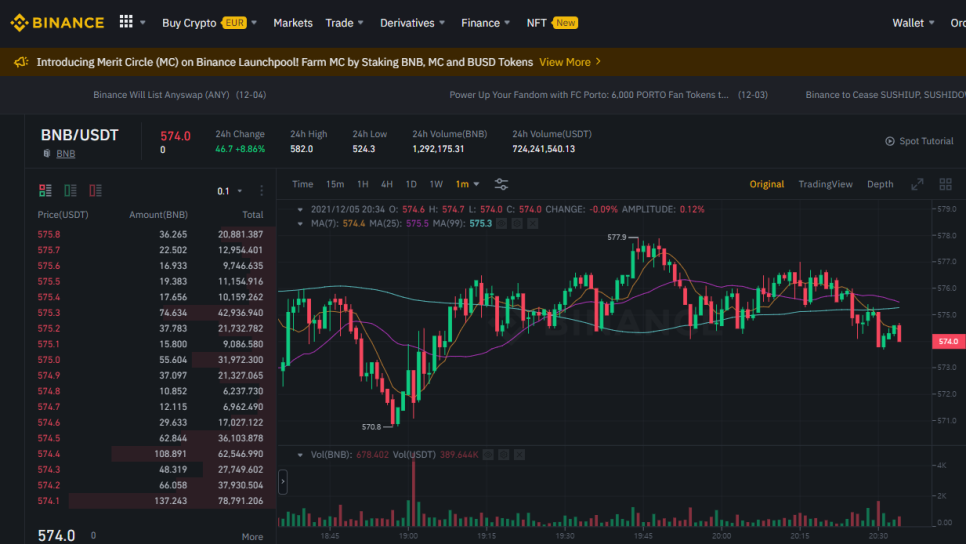Open Spot Tutorial link
Image resolution: width=966 pixels, height=544 pixels.
926,141
